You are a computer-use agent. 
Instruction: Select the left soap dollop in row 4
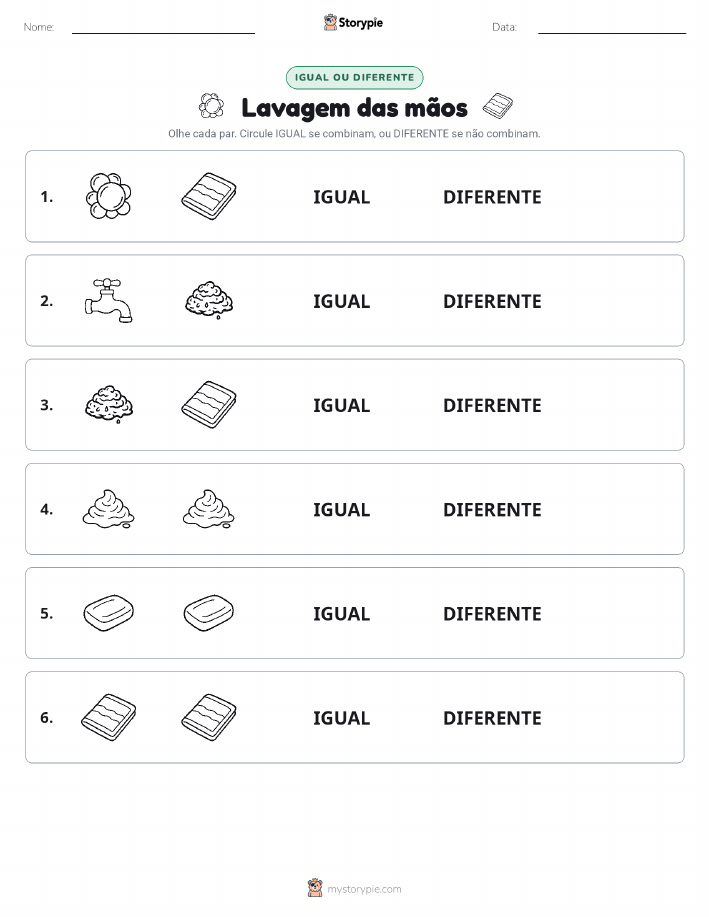point(109,509)
